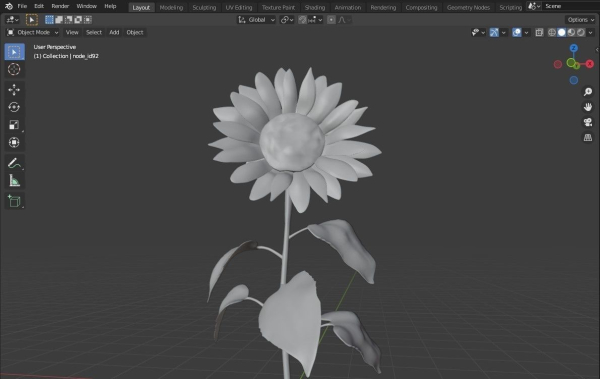600x379 pixels.
Task: Select the Add Cube tool
Action: 14,201
